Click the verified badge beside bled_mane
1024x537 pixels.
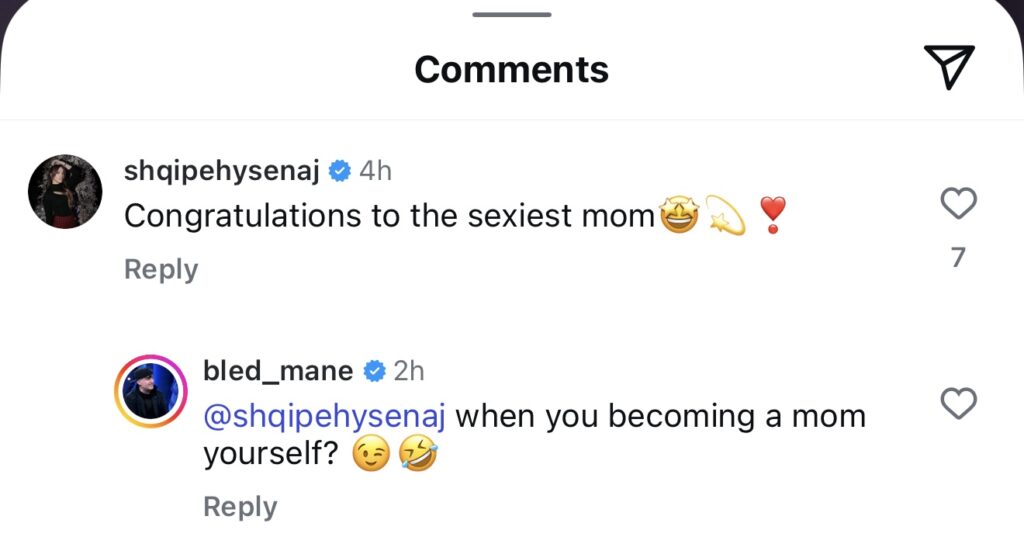pos(375,371)
